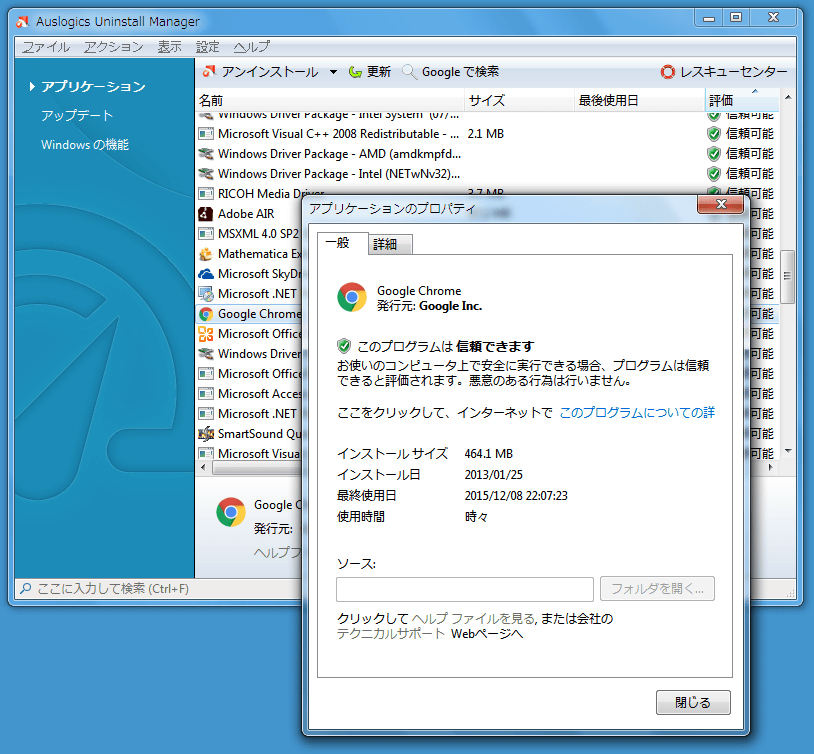Image resolution: width=814 pixels, height=754 pixels.
Task: Click the list scroll up arrow
Action: tap(788, 97)
